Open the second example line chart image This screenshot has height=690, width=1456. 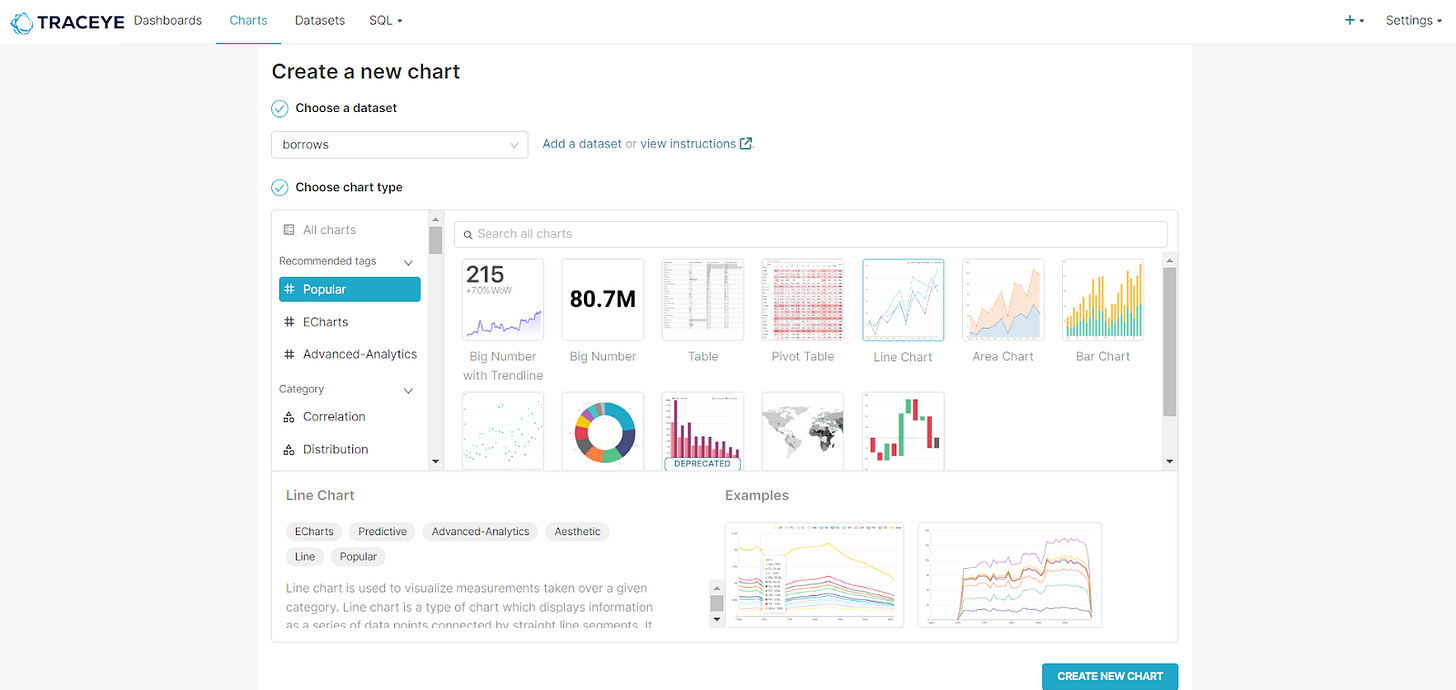click(x=1009, y=575)
